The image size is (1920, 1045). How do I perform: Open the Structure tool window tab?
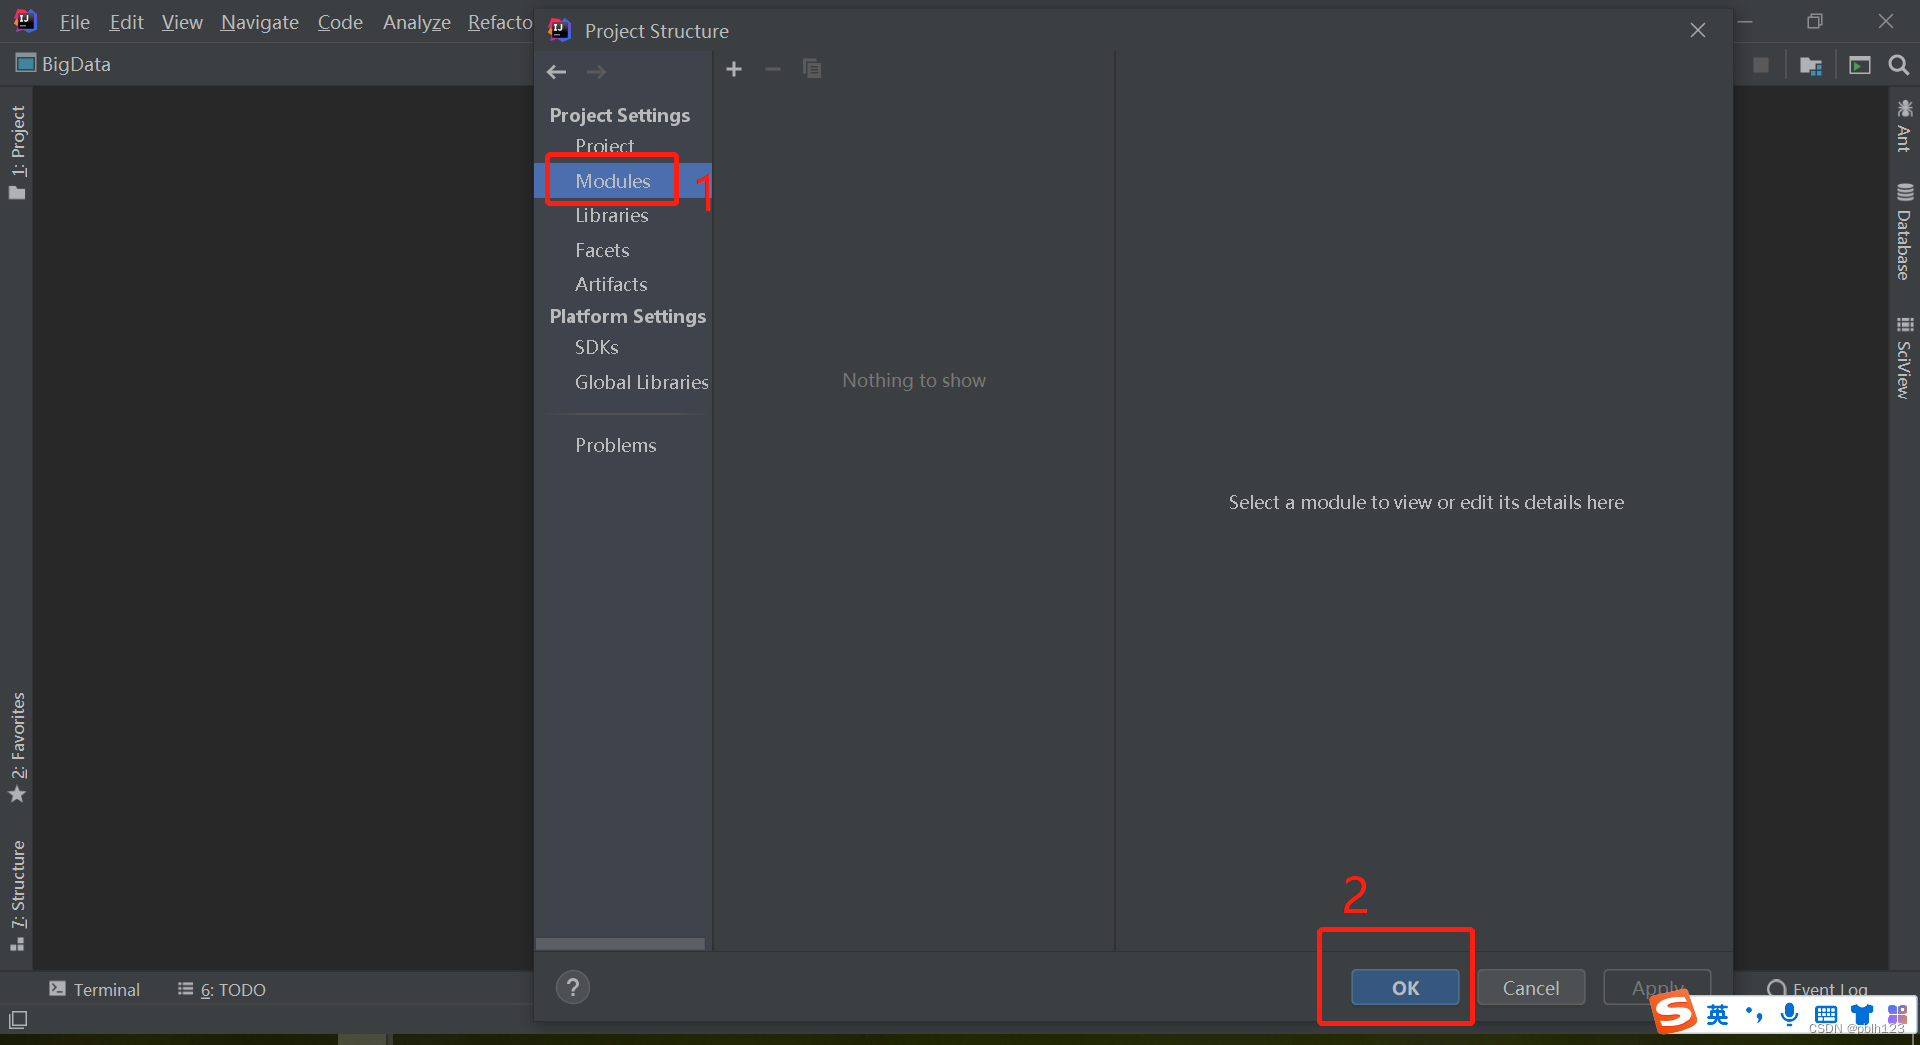pyautogui.click(x=17, y=896)
